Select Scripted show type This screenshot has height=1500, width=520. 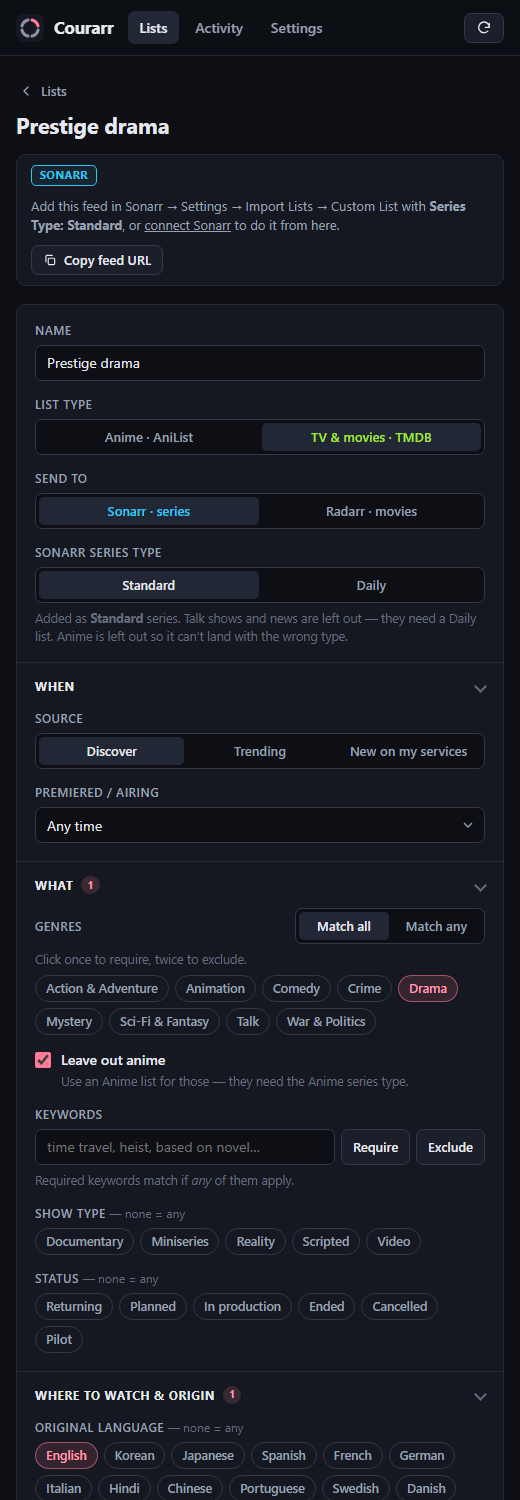pos(326,1242)
